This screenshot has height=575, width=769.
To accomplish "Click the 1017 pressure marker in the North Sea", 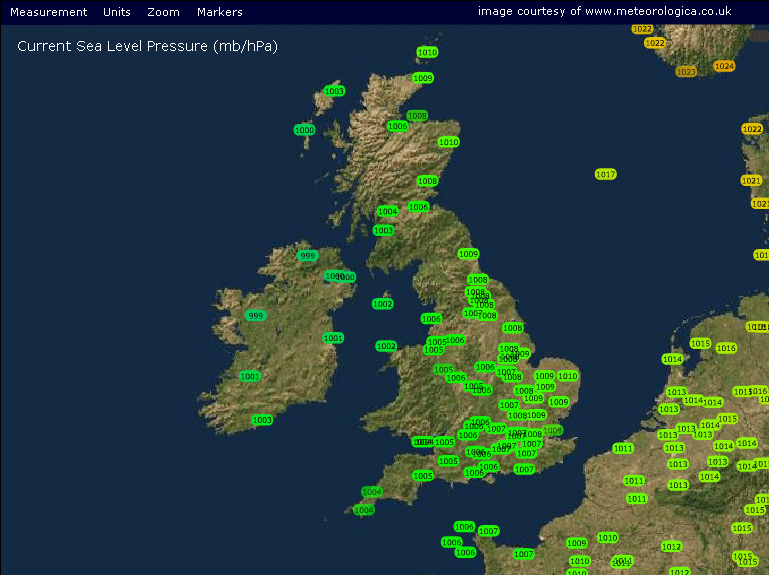I will tap(605, 174).
